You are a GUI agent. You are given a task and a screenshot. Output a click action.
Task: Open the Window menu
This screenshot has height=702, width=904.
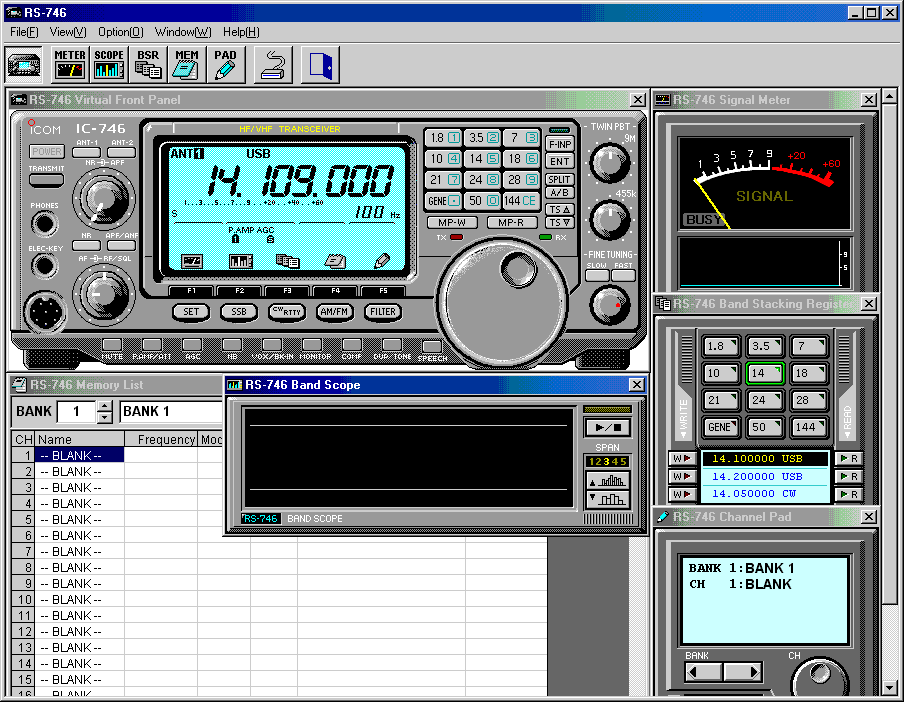183,32
